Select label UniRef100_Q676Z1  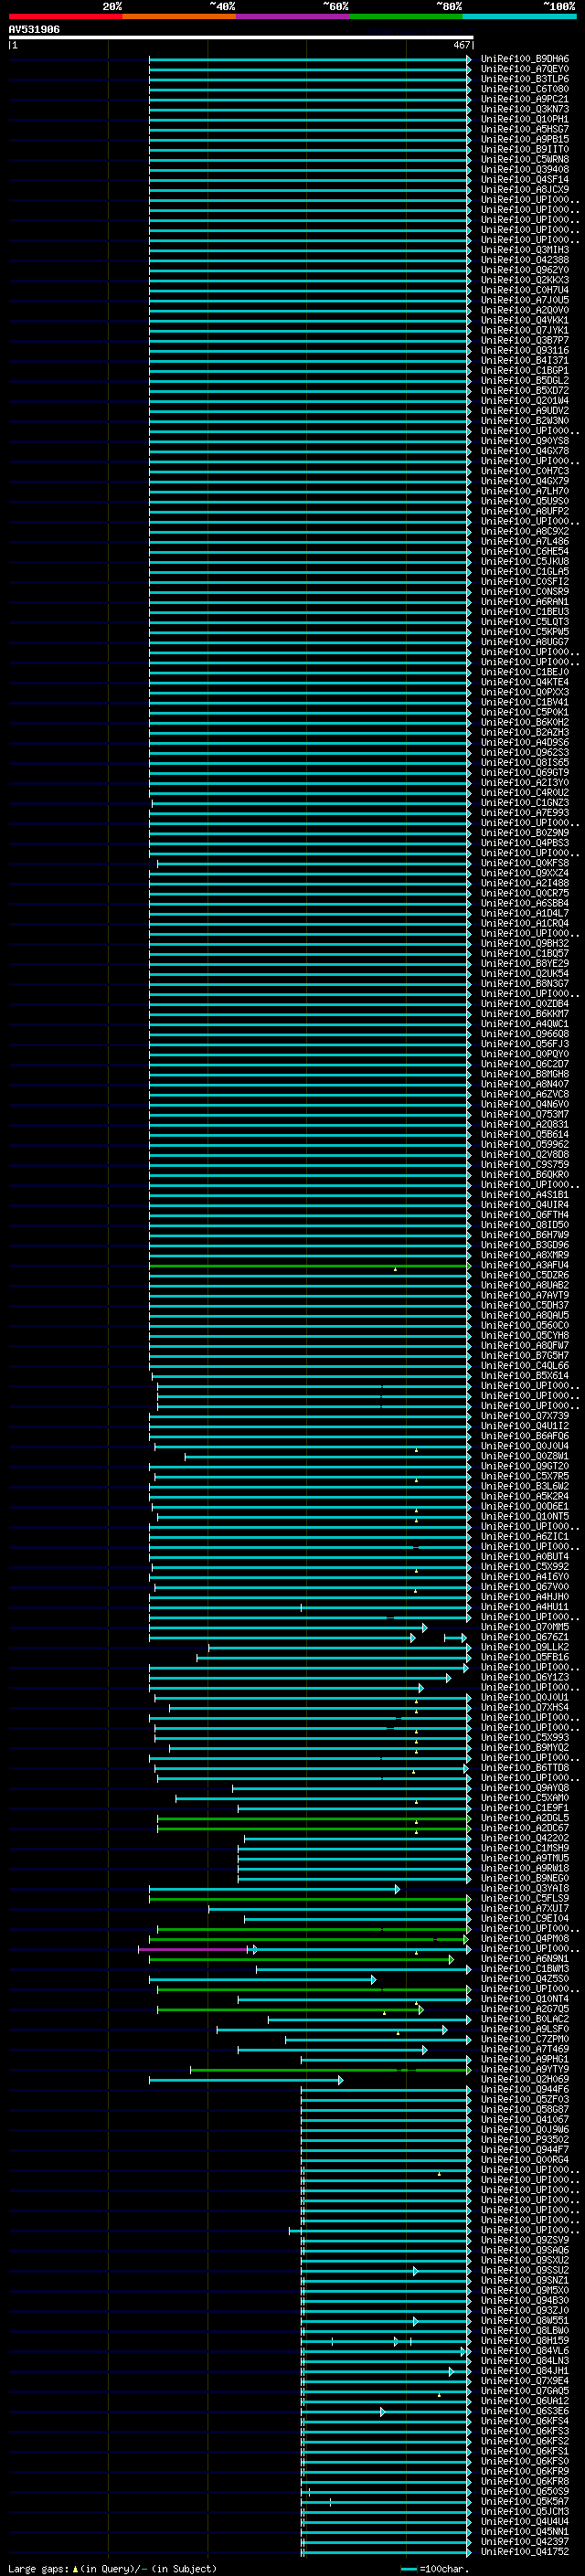[524, 1637]
